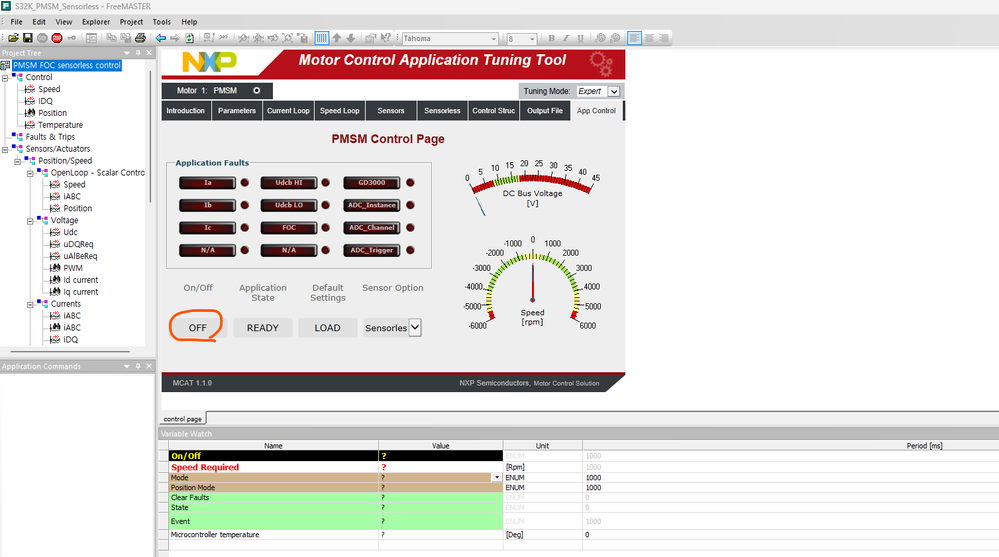
Task: Click the context help question-arrow icon
Action: coord(385,38)
